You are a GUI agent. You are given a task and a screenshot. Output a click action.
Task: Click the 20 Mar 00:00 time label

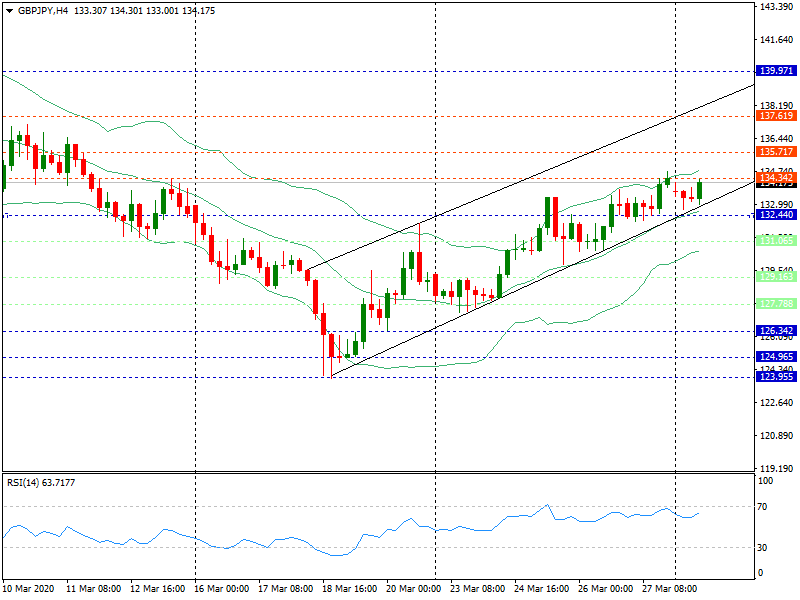(414, 588)
